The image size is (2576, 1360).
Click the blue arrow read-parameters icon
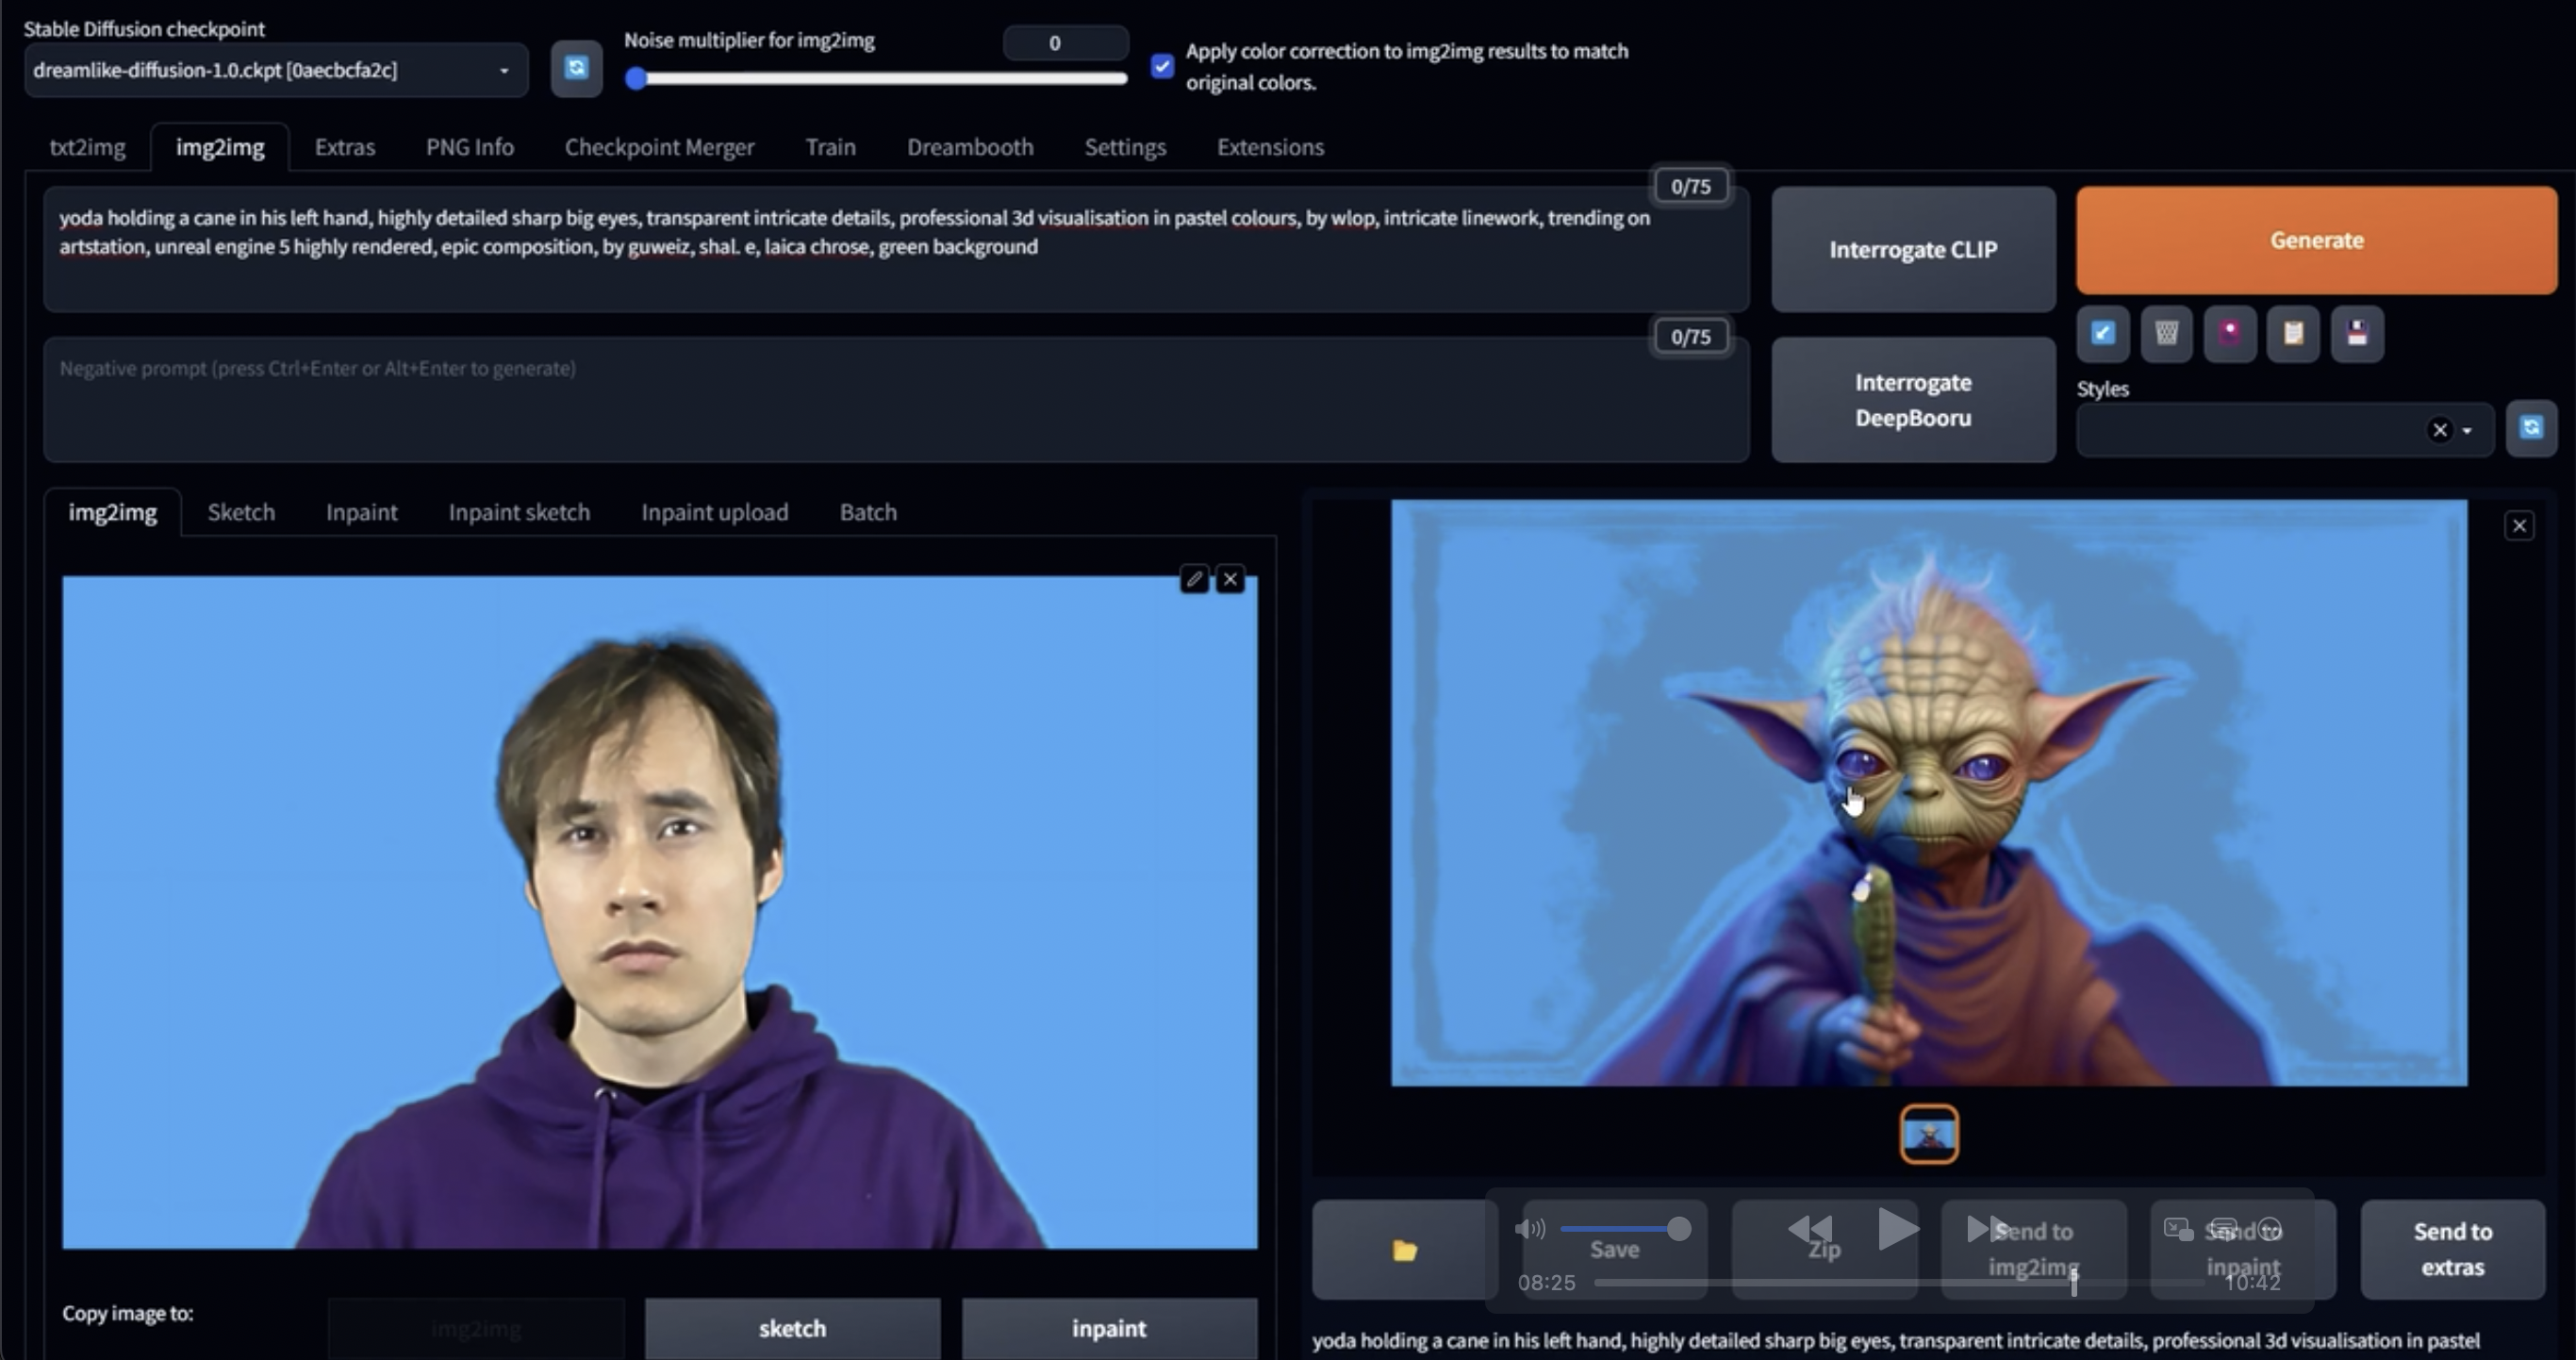[x=2102, y=333]
